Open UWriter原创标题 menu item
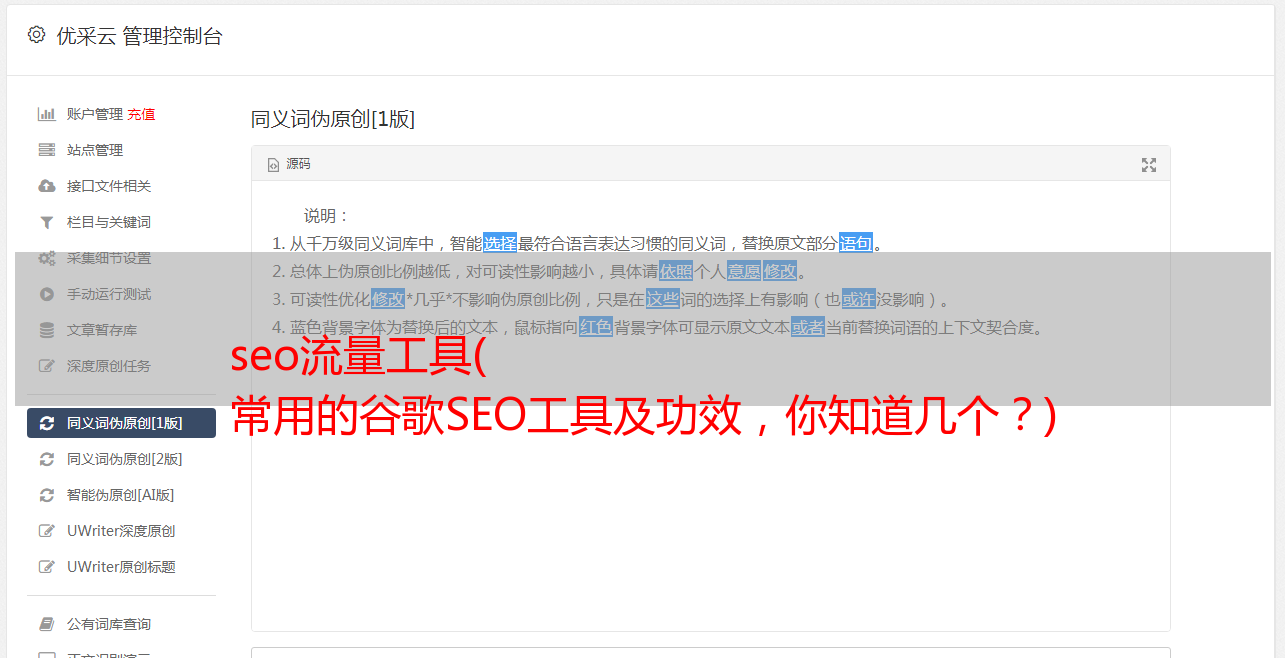1285x658 pixels. (121, 567)
